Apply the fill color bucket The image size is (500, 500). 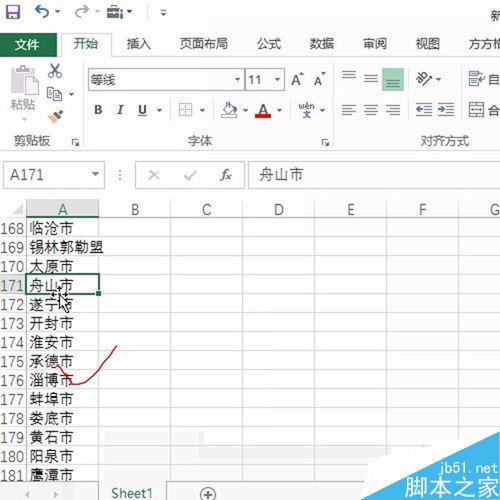[x=229, y=110]
